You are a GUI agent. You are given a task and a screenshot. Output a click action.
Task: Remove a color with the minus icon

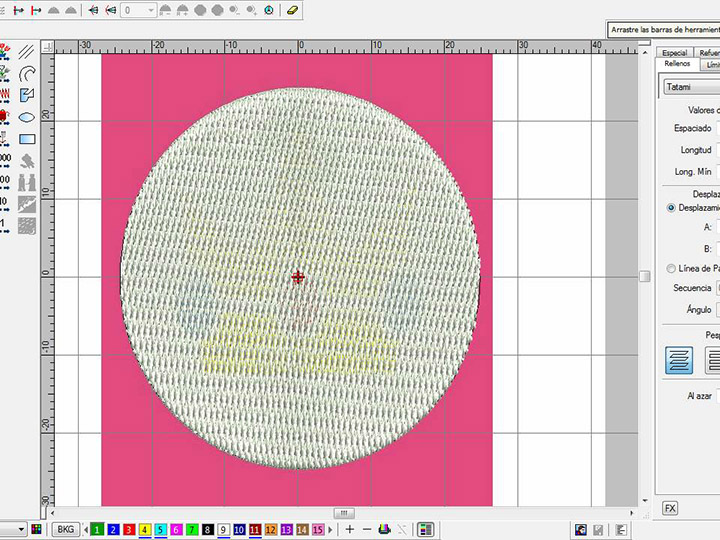click(367, 529)
